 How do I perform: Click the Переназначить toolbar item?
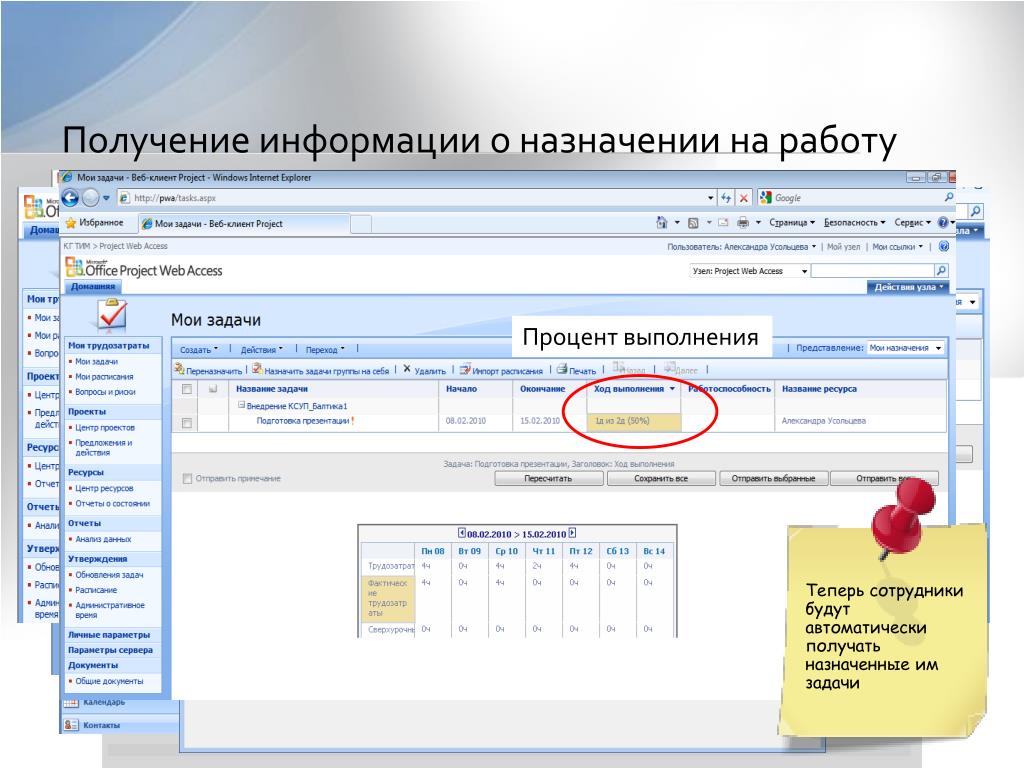click(208, 370)
